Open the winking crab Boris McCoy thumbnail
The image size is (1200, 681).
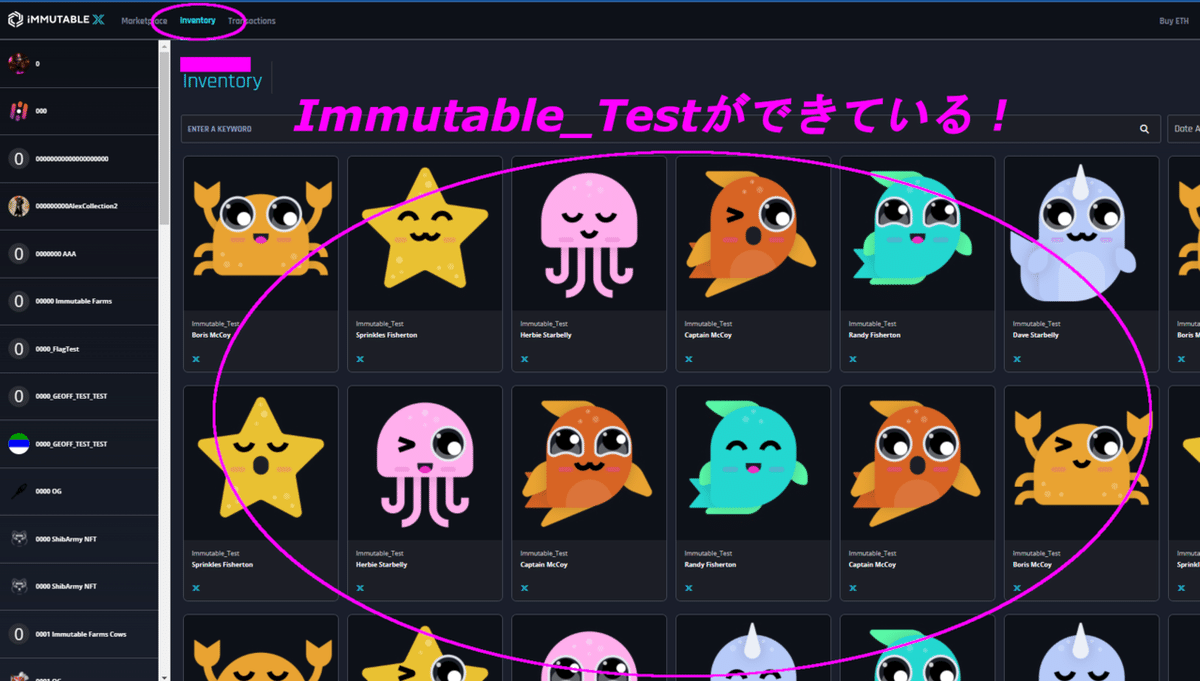[x=1081, y=463]
